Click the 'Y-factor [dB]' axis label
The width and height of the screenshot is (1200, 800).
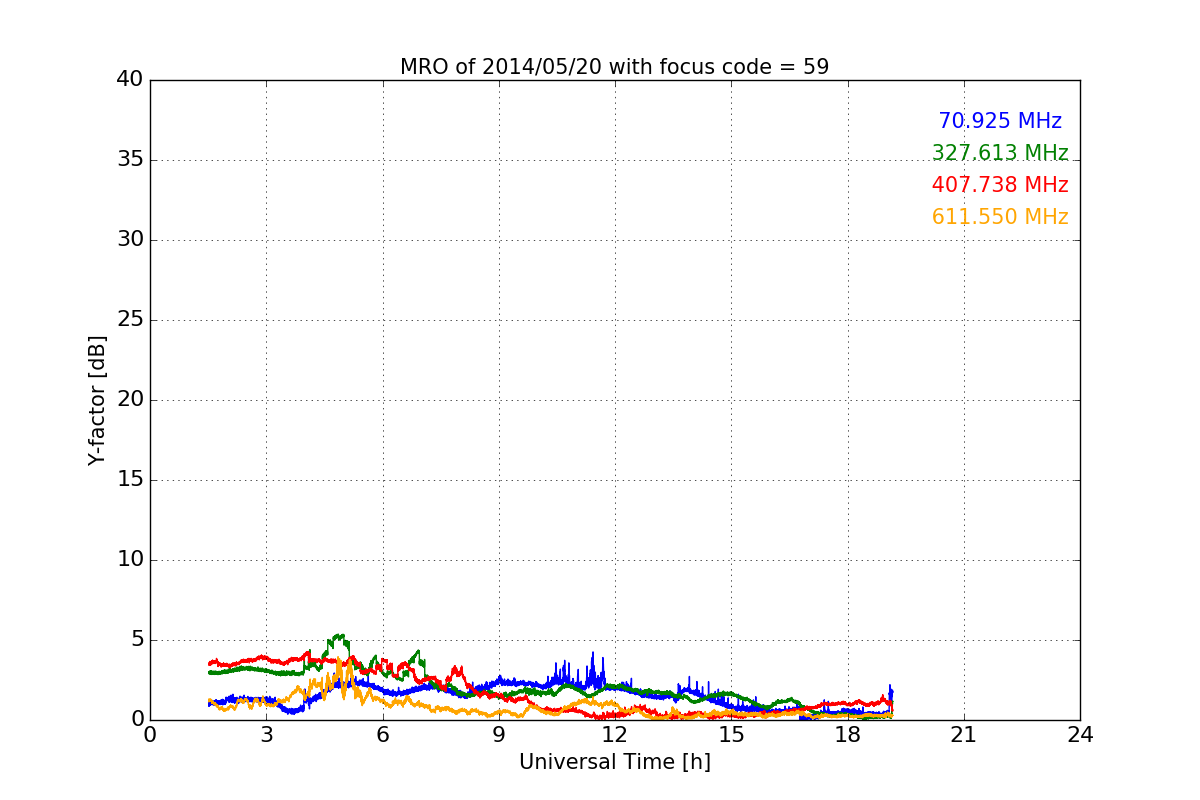(97, 400)
